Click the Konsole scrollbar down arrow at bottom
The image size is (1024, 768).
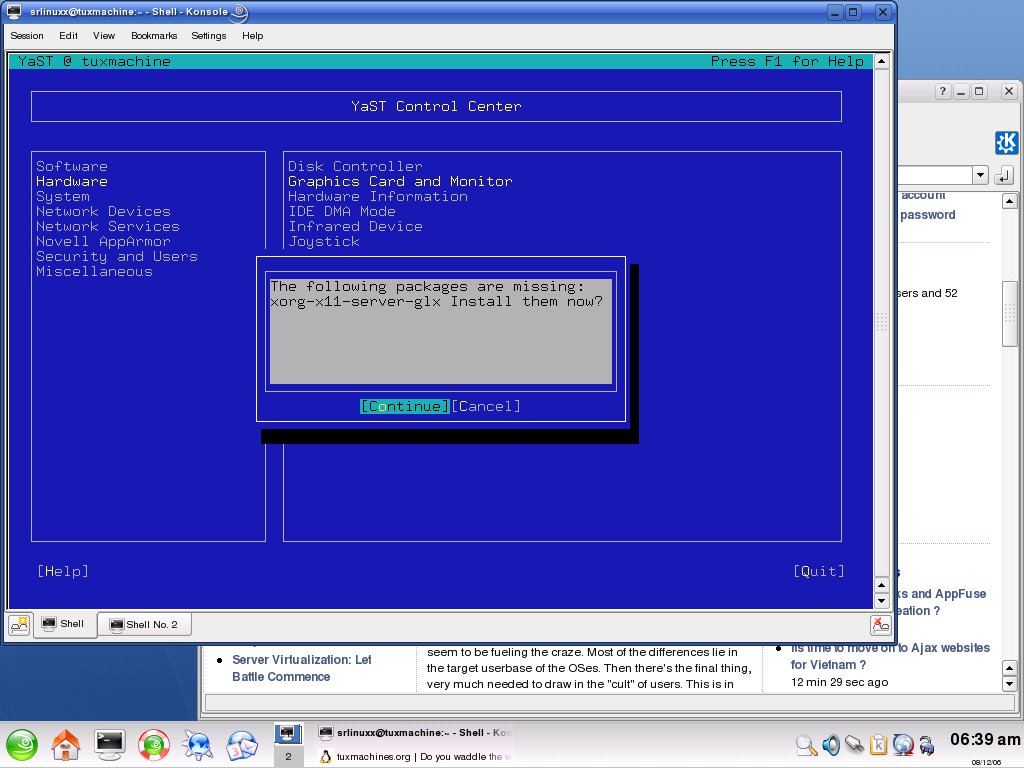click(882, 601)
